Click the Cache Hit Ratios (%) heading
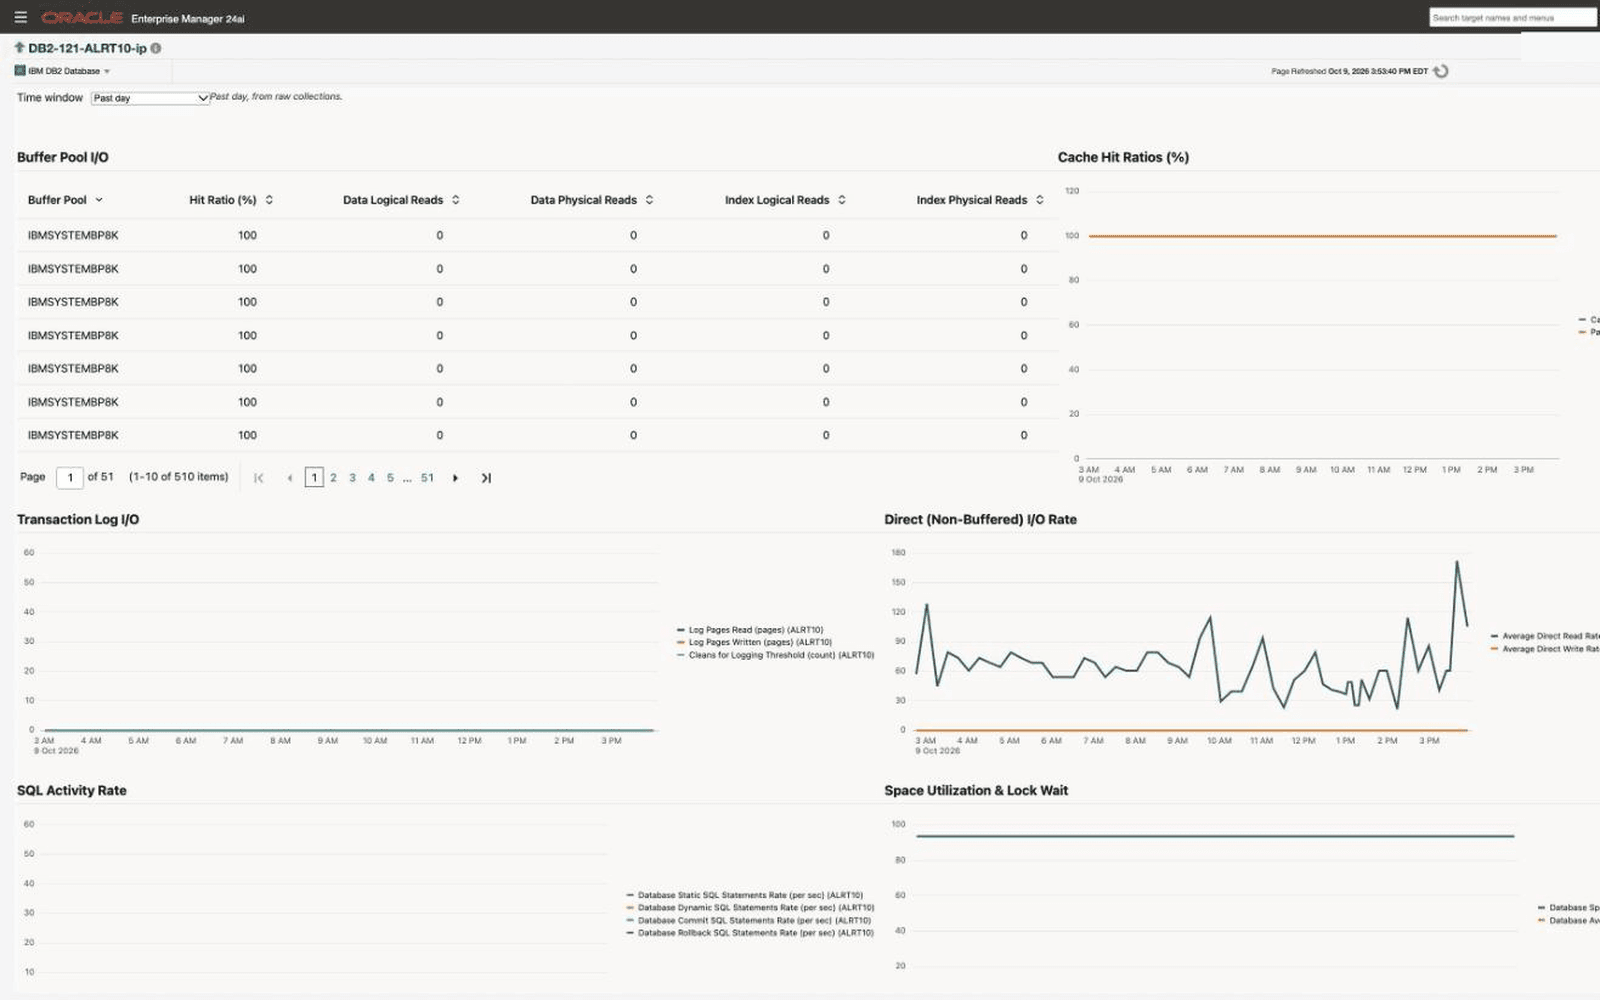1600x1000 pixels. [1123, 157]
